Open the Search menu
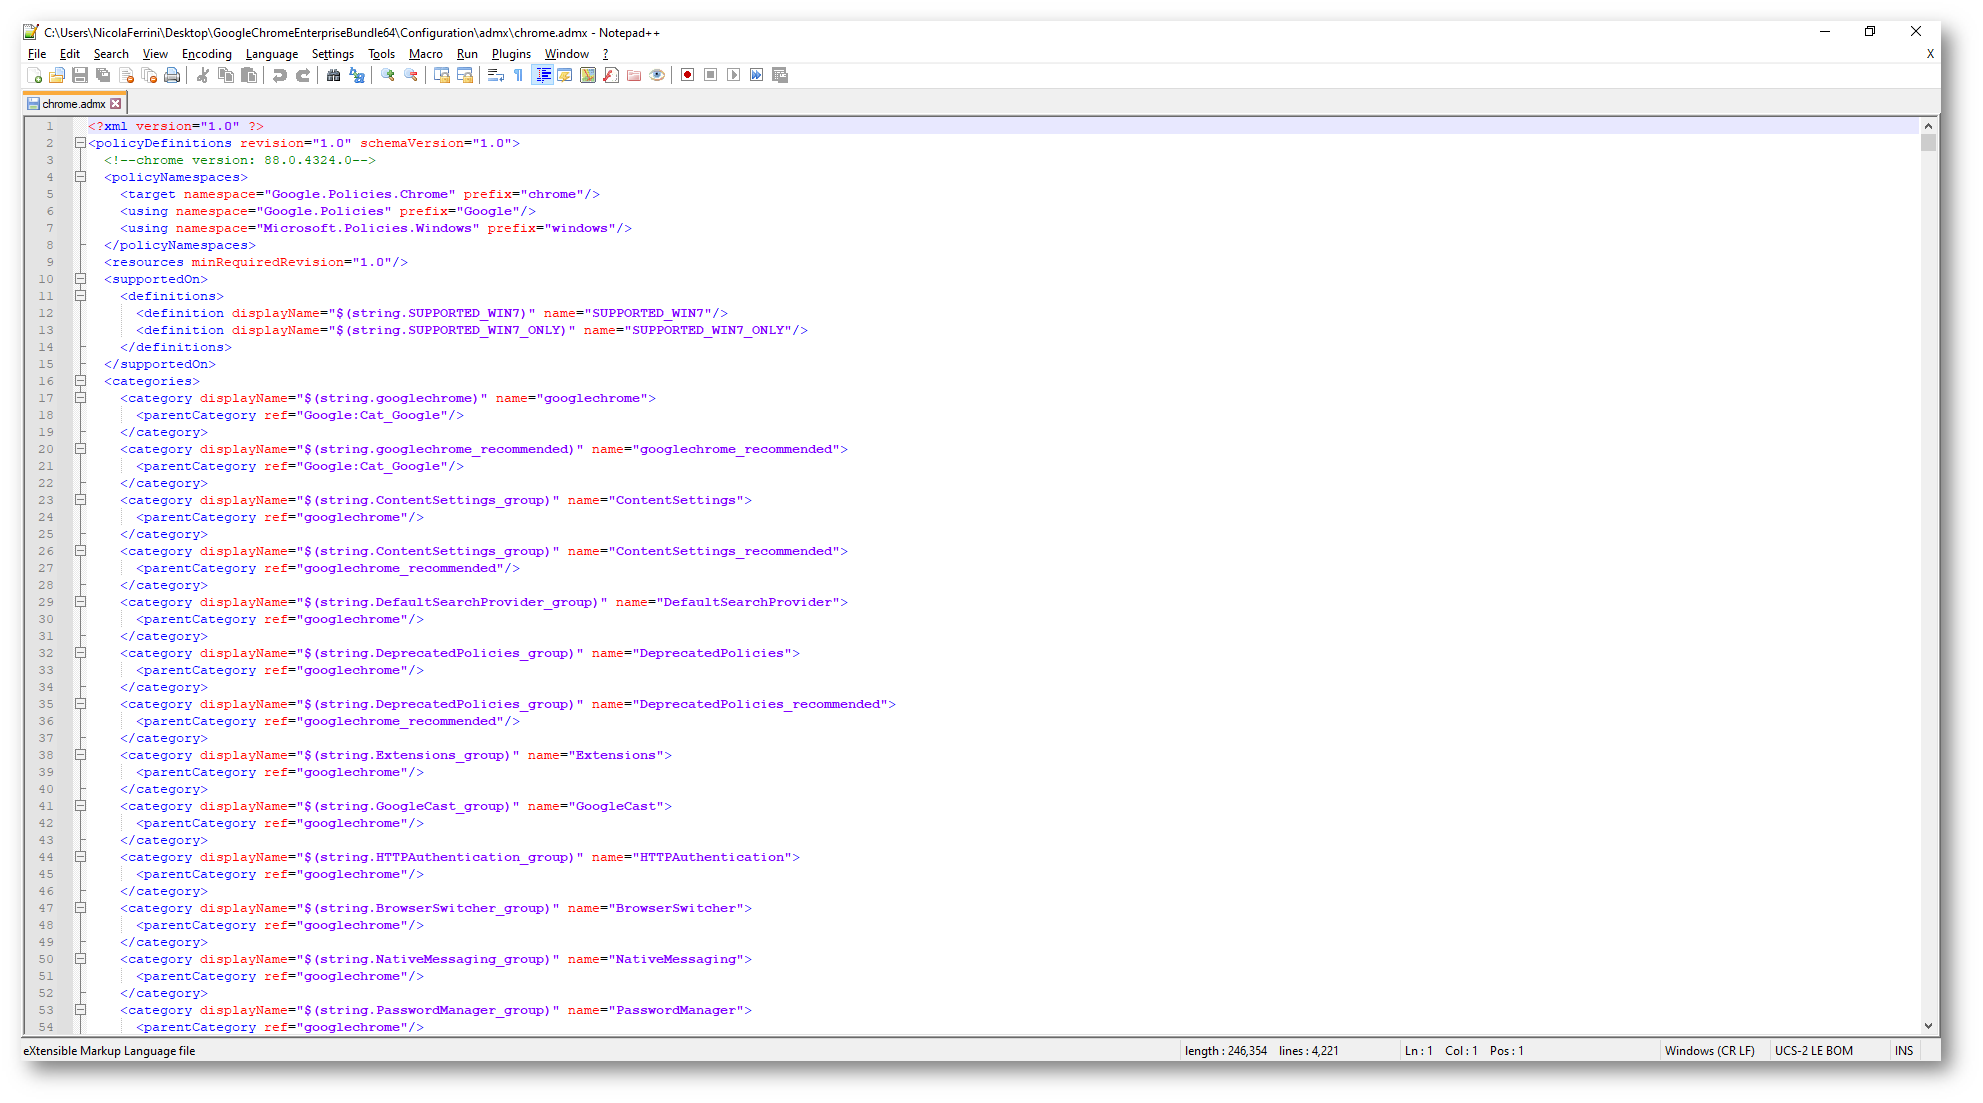The height and width of the screenshot is (1103, 1983). tap(111, 54)
